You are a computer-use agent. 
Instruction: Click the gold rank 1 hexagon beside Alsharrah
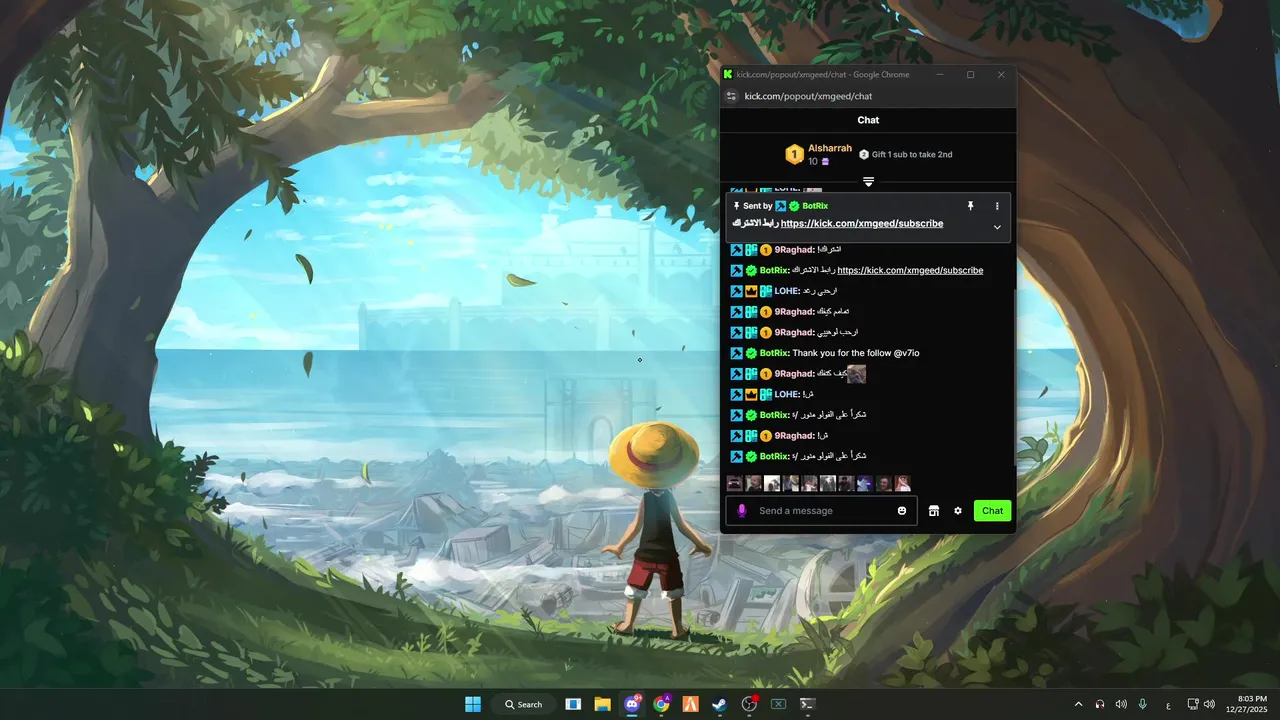[x=794, y=155]
